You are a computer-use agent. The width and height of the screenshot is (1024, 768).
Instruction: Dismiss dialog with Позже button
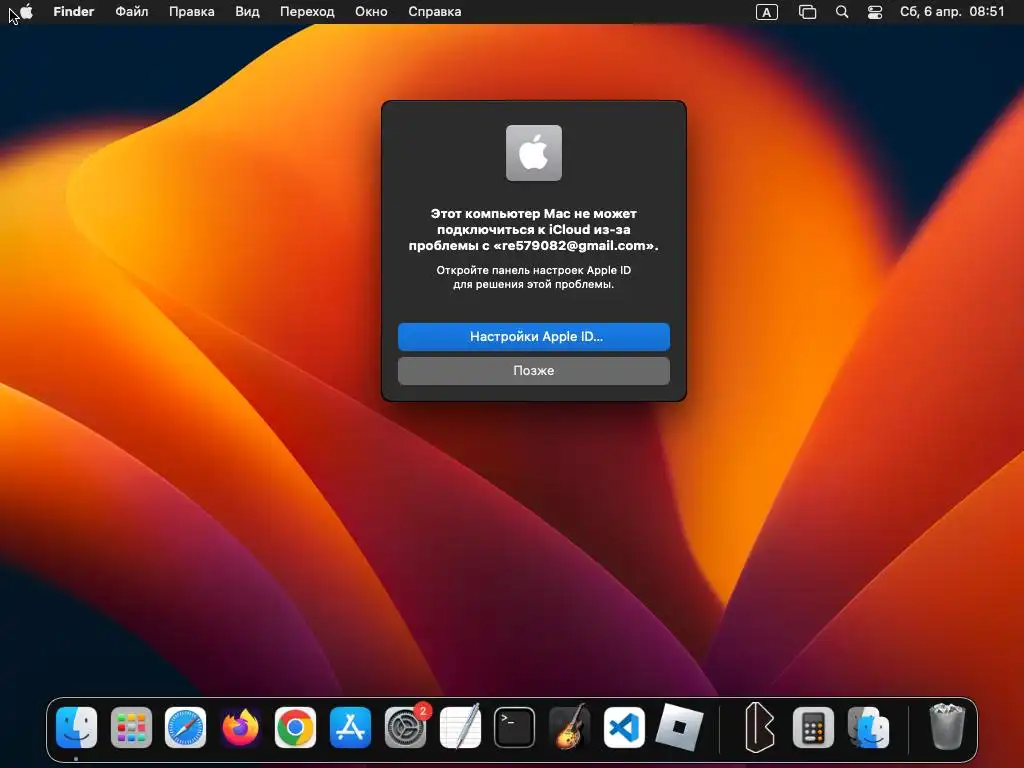coord(534,371)
